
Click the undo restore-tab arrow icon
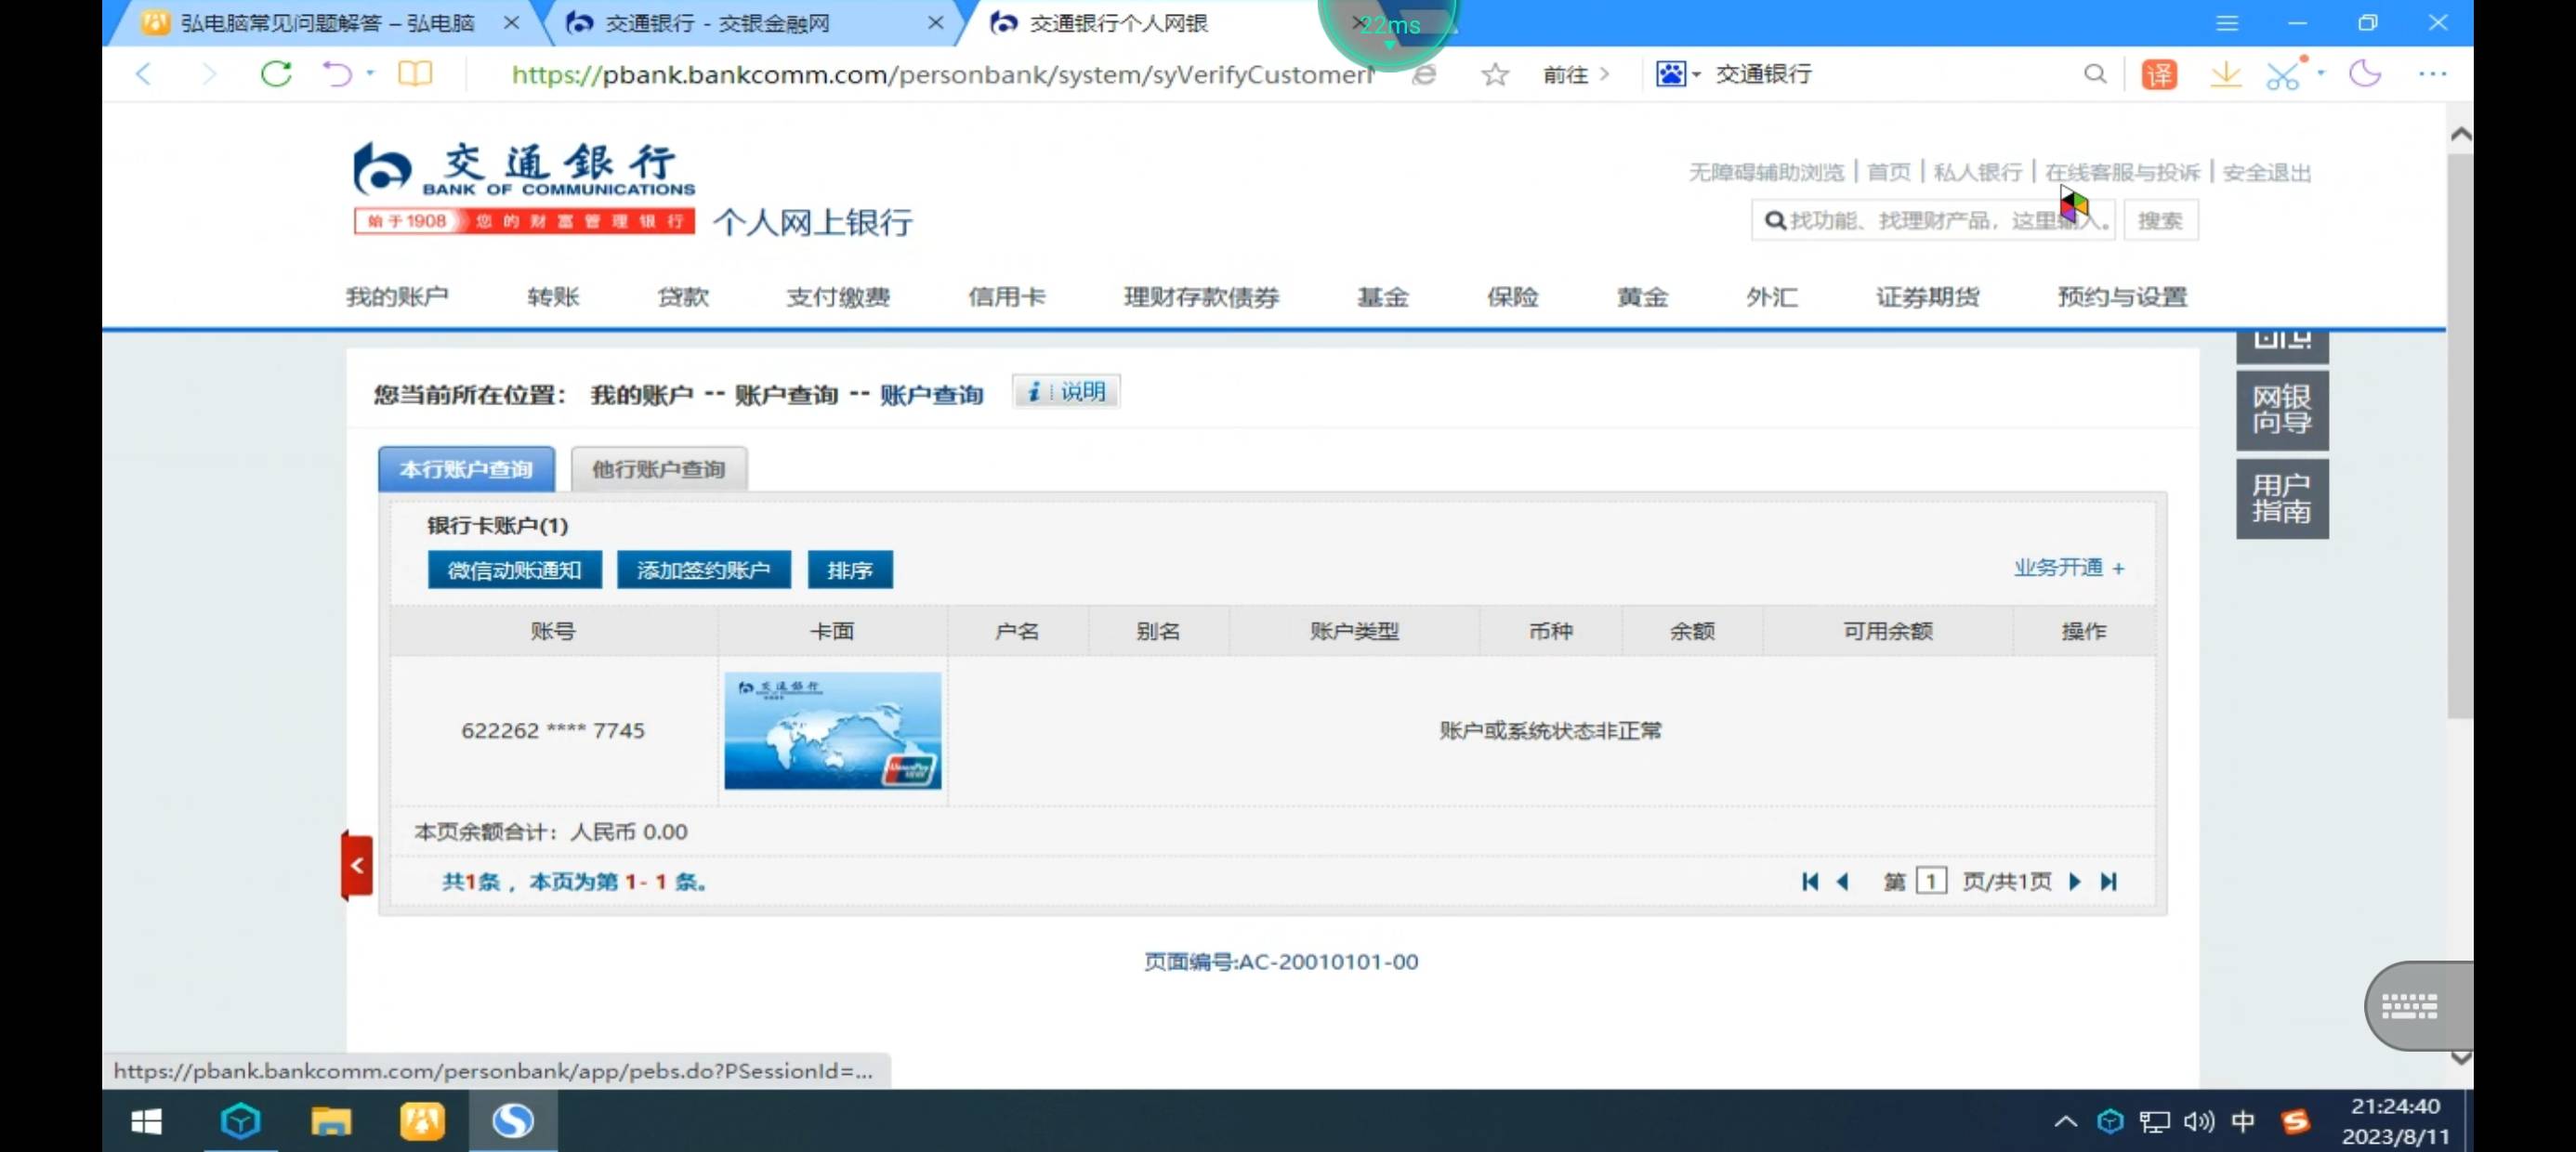point(337,73)
